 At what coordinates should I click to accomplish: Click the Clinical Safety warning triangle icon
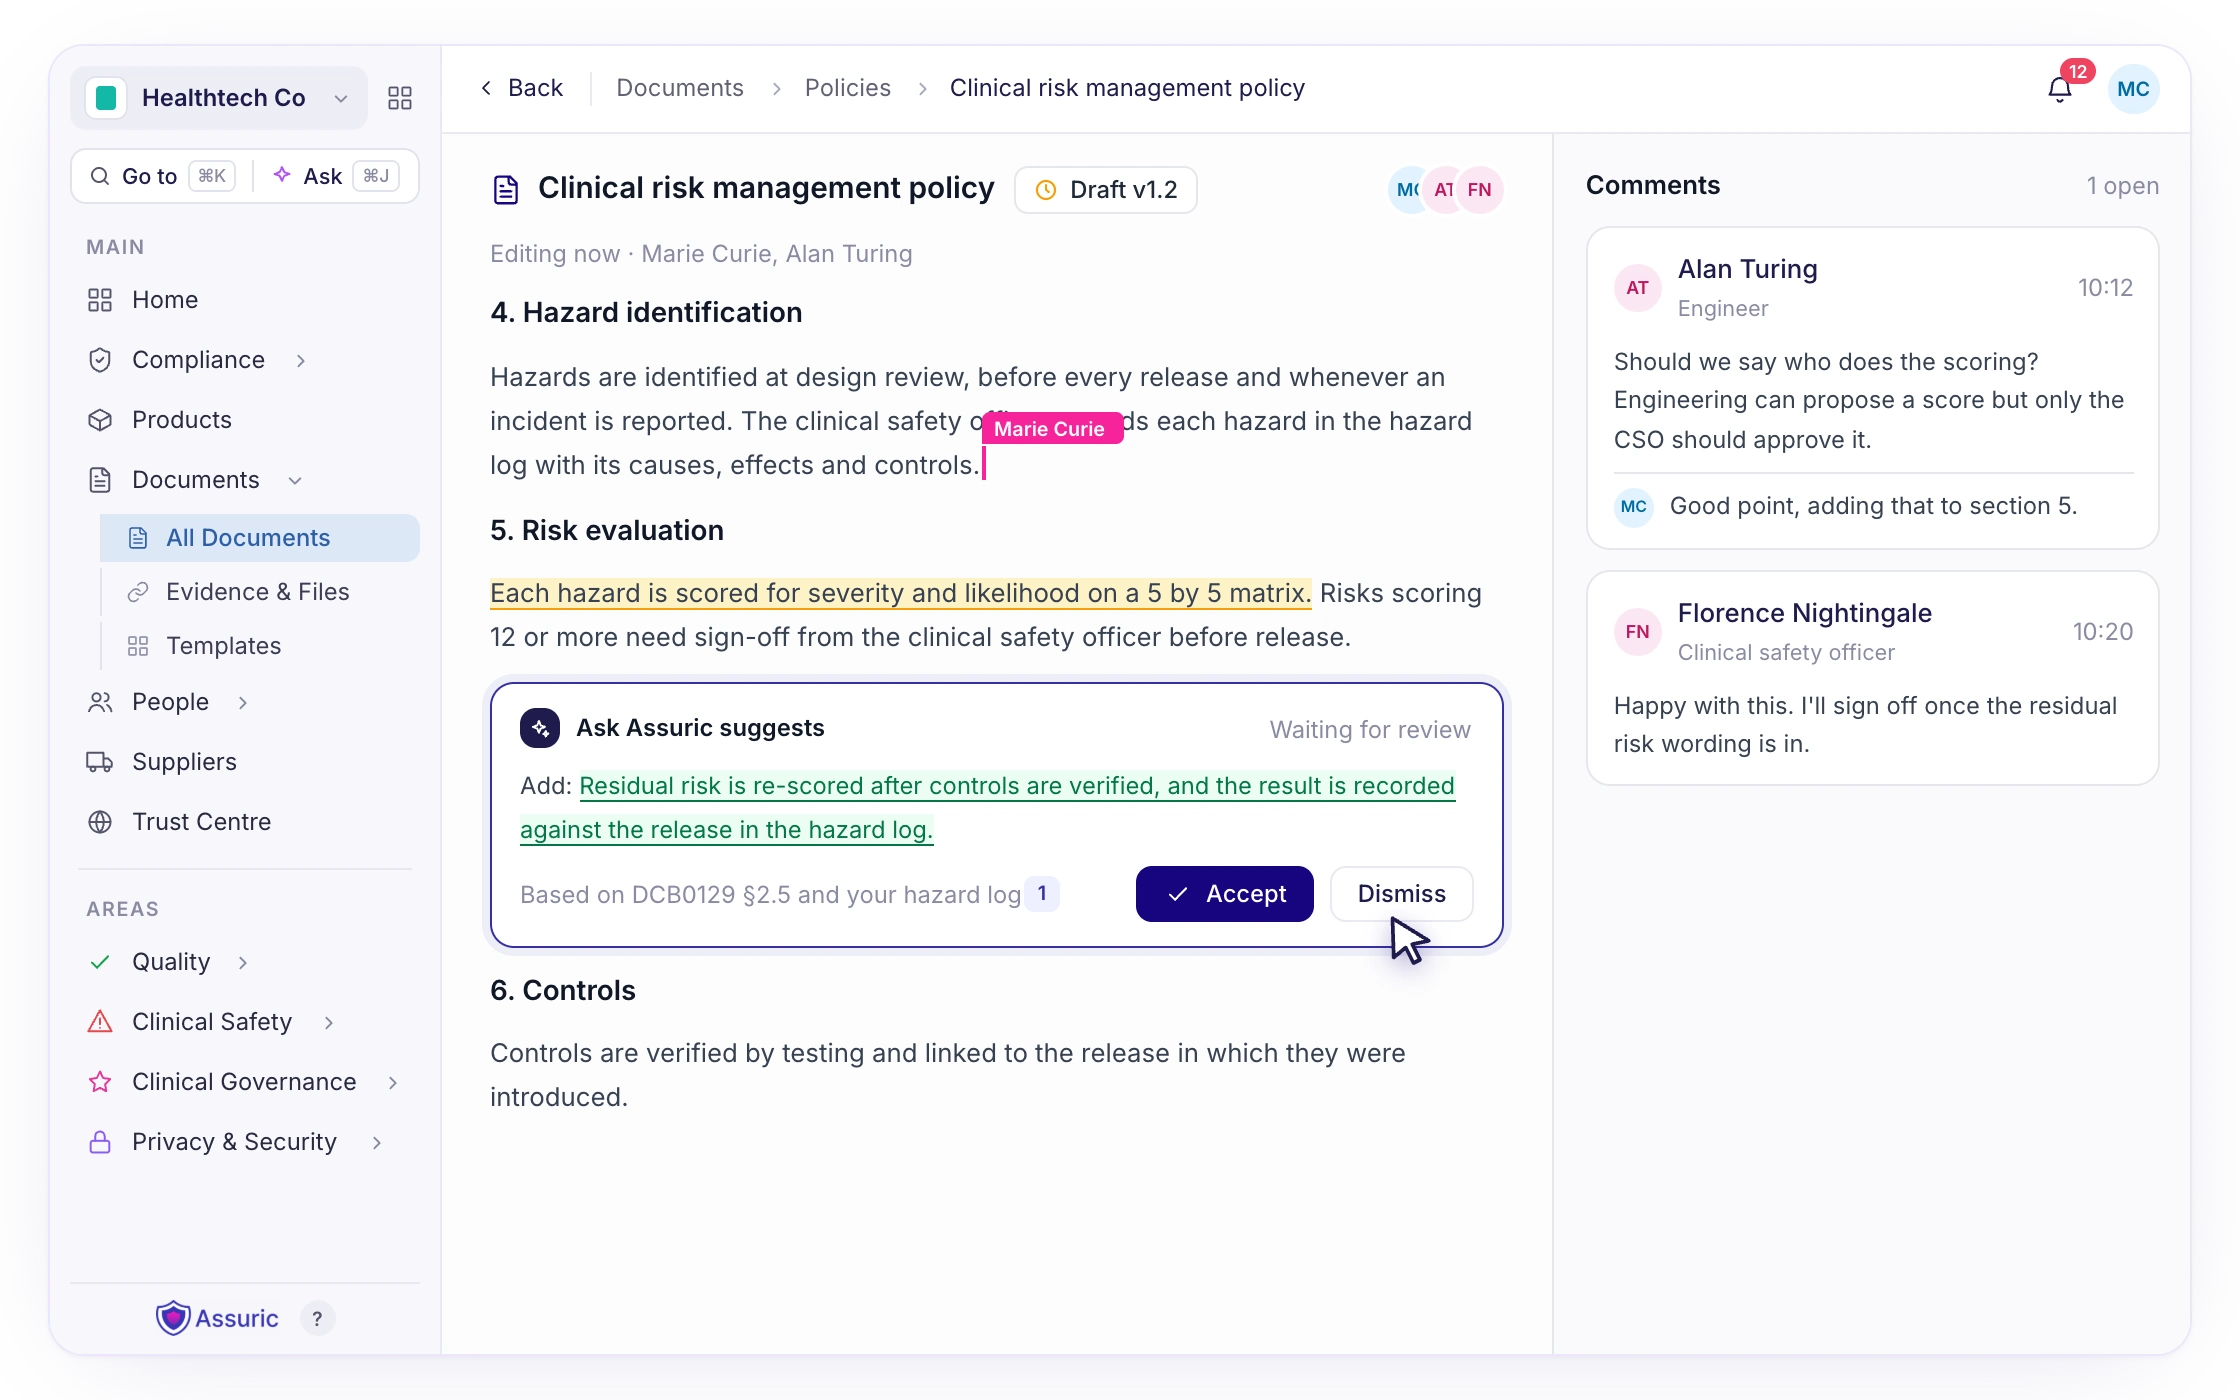[x=100, y=1022]
